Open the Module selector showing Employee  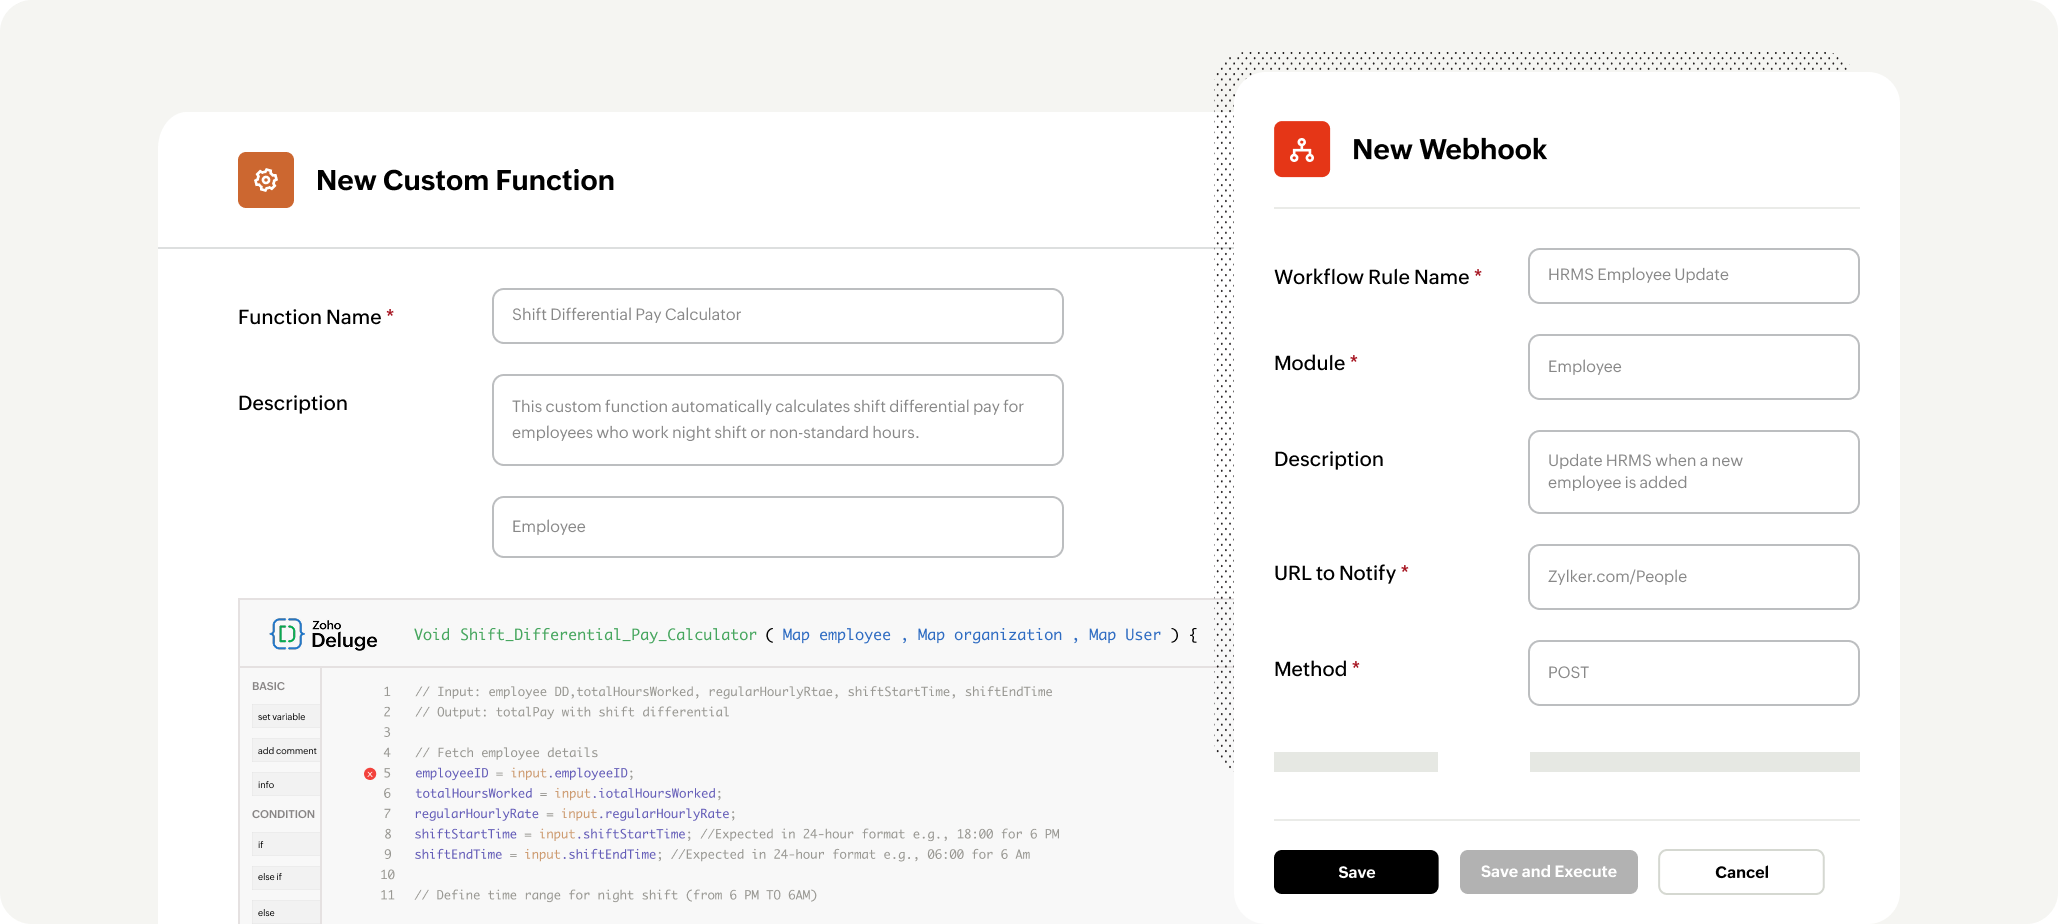[1693, 367]
